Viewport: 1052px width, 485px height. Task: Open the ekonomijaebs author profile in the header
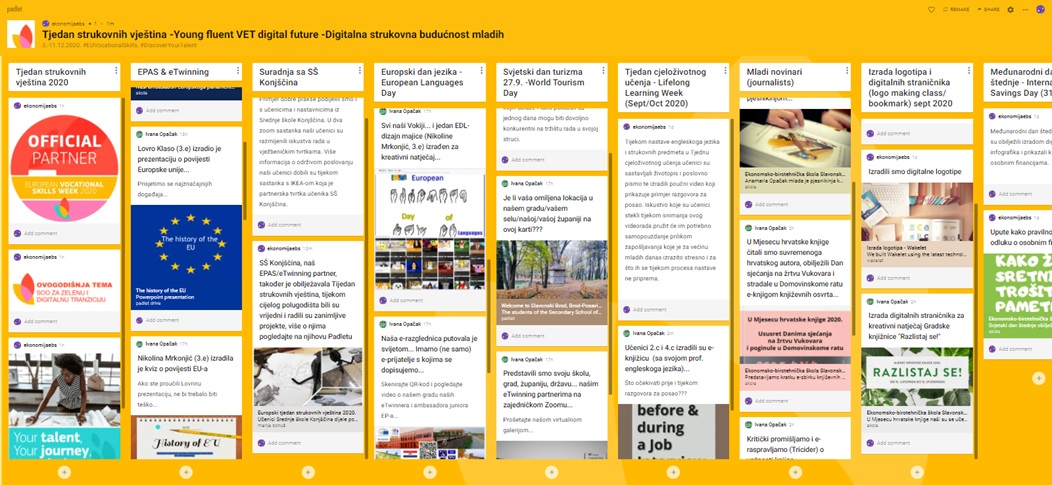point(68,23)
